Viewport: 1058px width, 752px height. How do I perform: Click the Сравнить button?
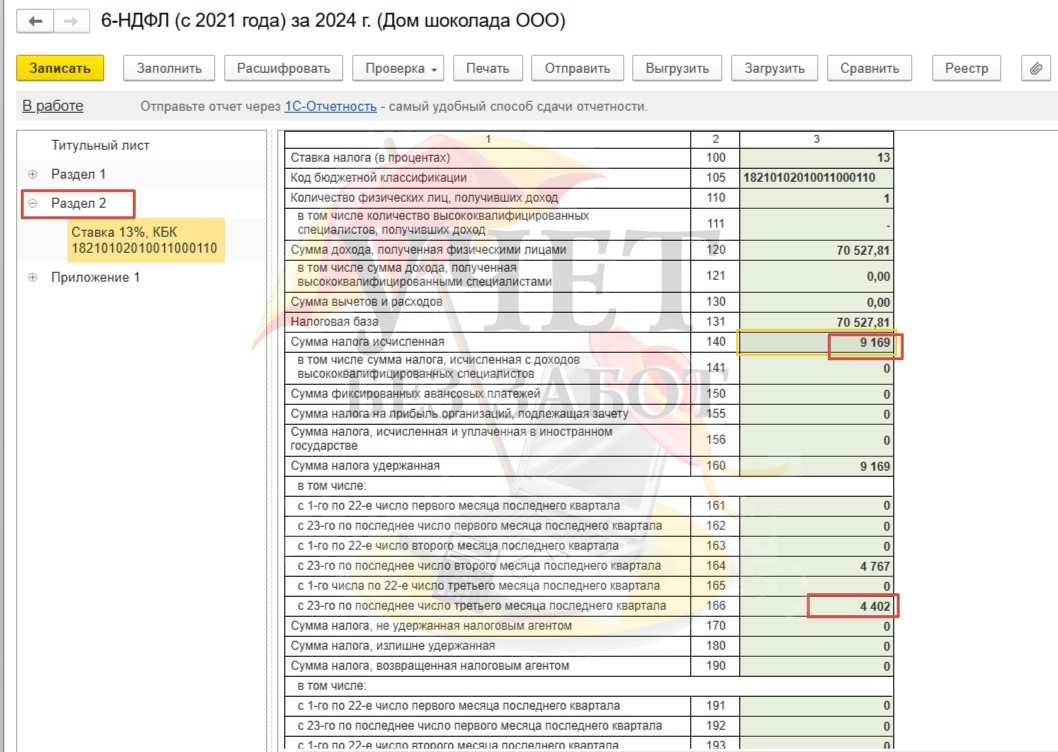(x=870, y=68)
